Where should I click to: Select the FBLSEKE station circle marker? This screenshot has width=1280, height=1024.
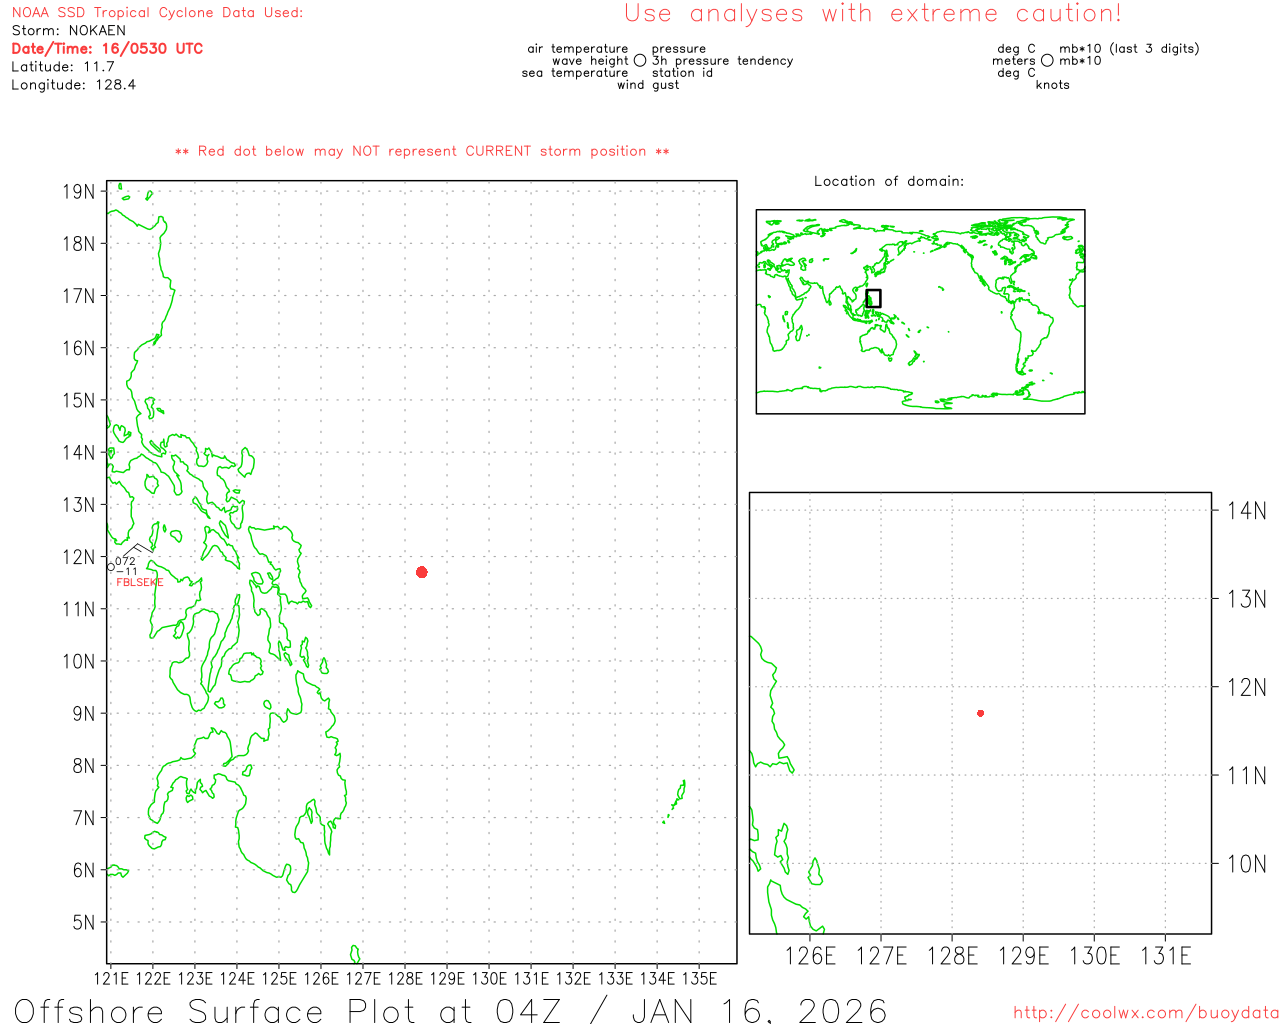(111, 567)
